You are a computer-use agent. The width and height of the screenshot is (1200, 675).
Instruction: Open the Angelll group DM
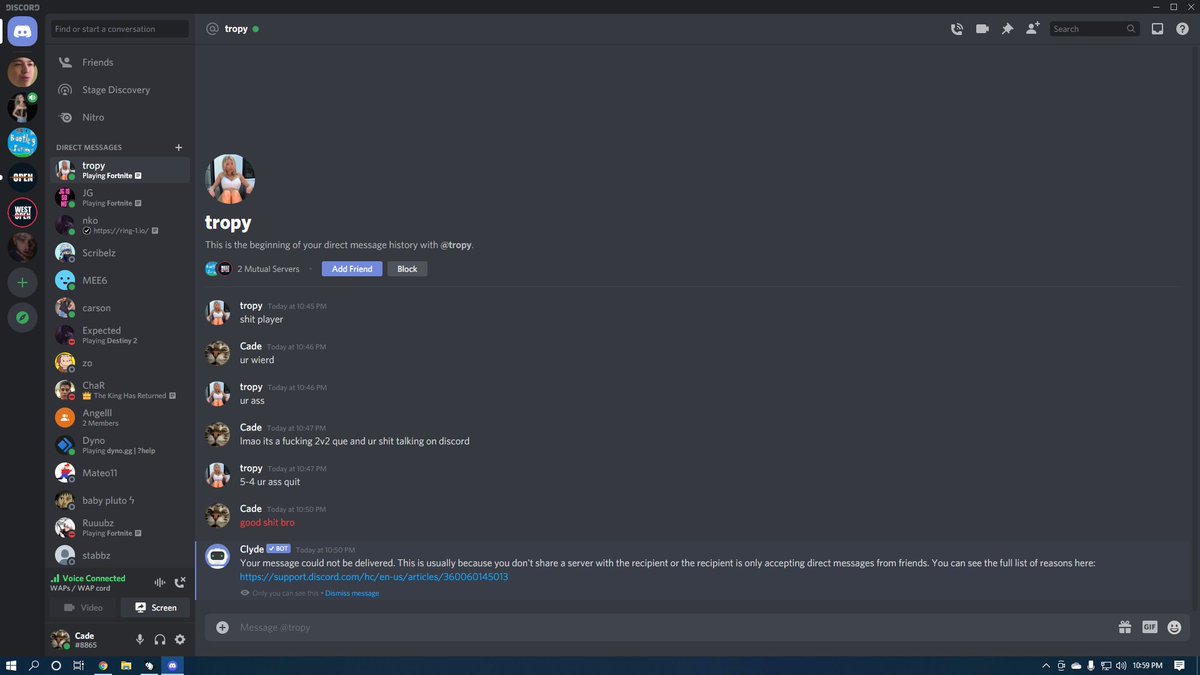pos(120,418)
